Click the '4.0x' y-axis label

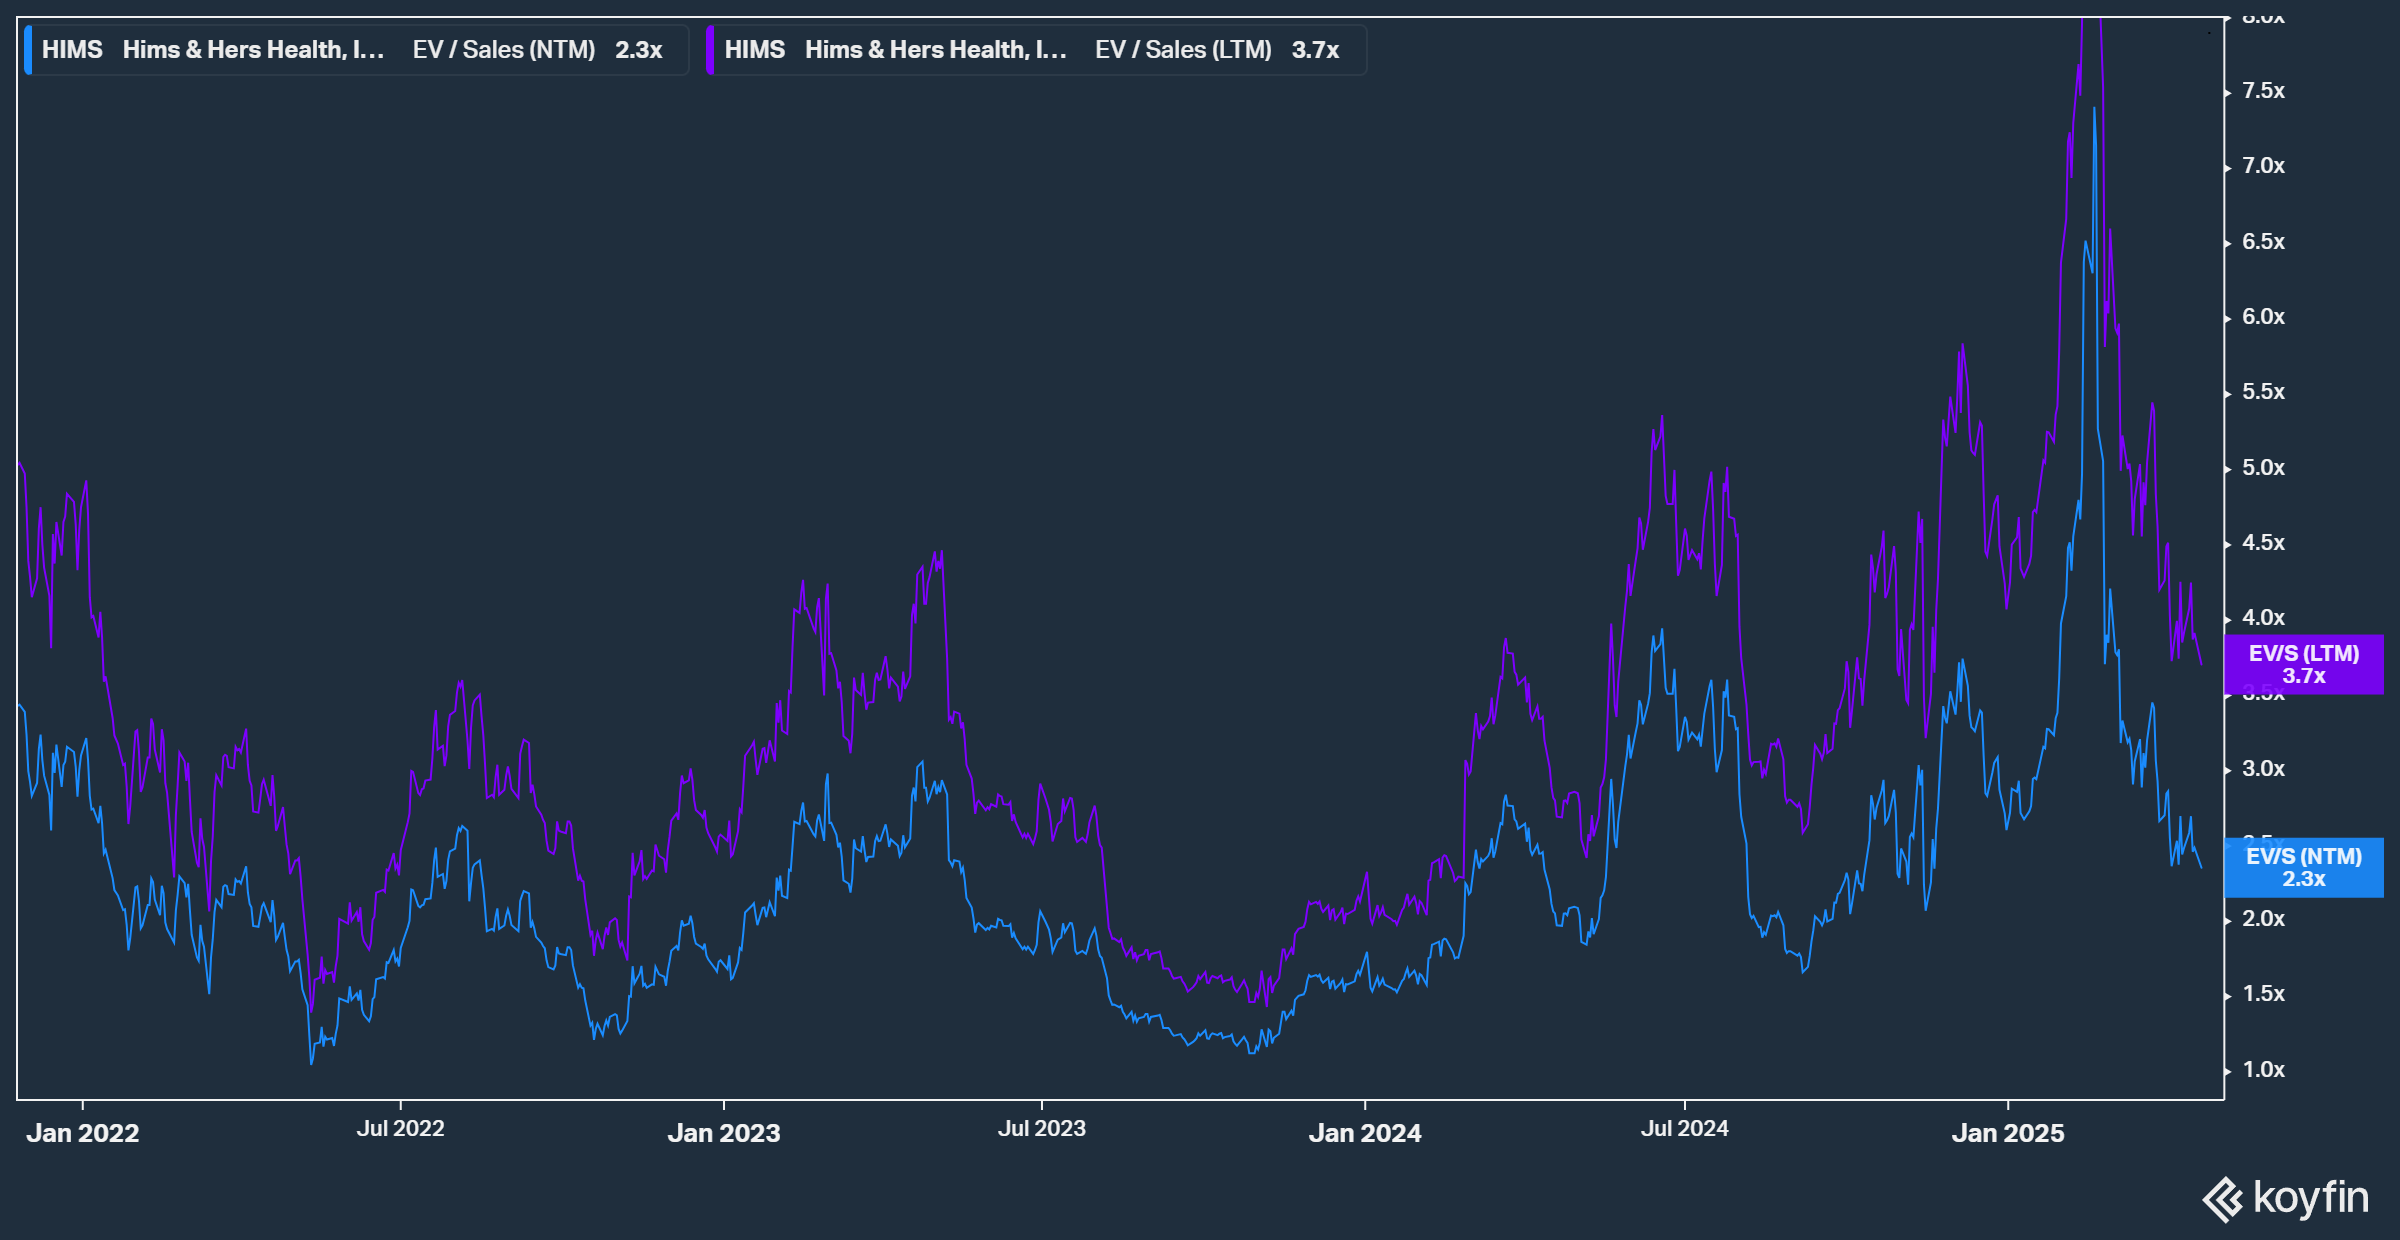click(2264, 618)
